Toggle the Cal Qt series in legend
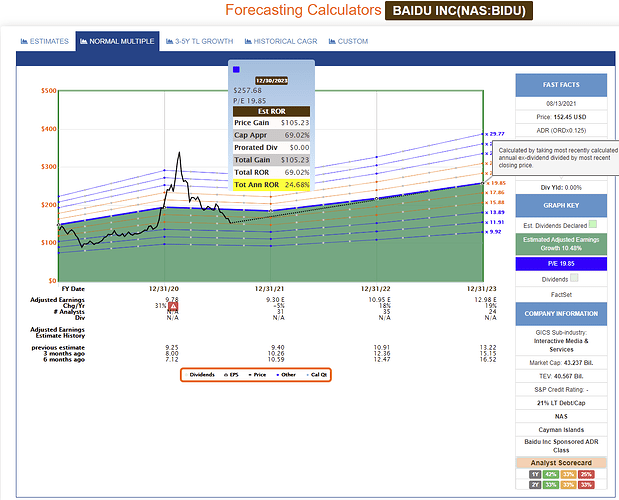Viewport: 619px width, 500px height. (x=317, y=375)
